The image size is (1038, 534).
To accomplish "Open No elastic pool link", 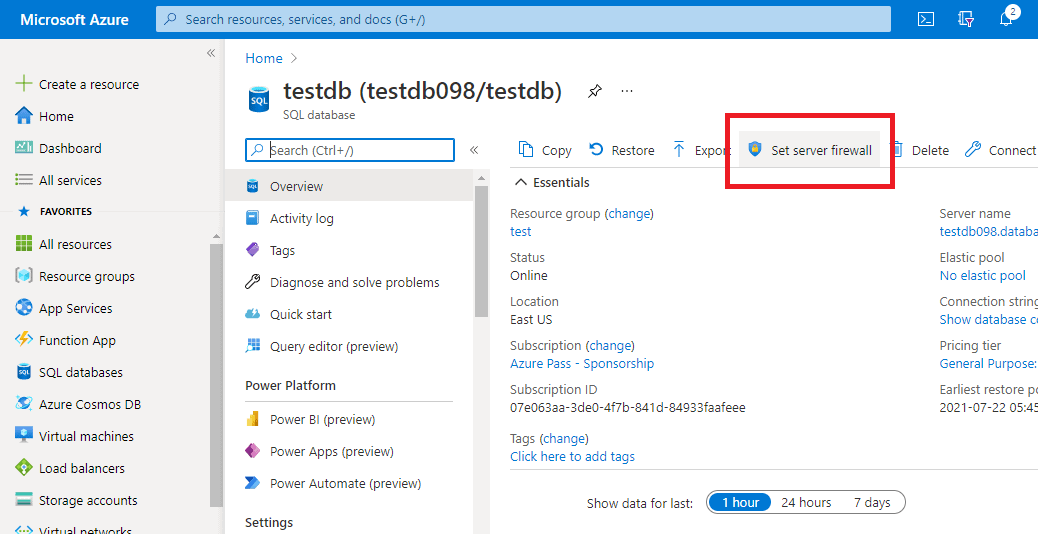I will click(x=982, y=275).
